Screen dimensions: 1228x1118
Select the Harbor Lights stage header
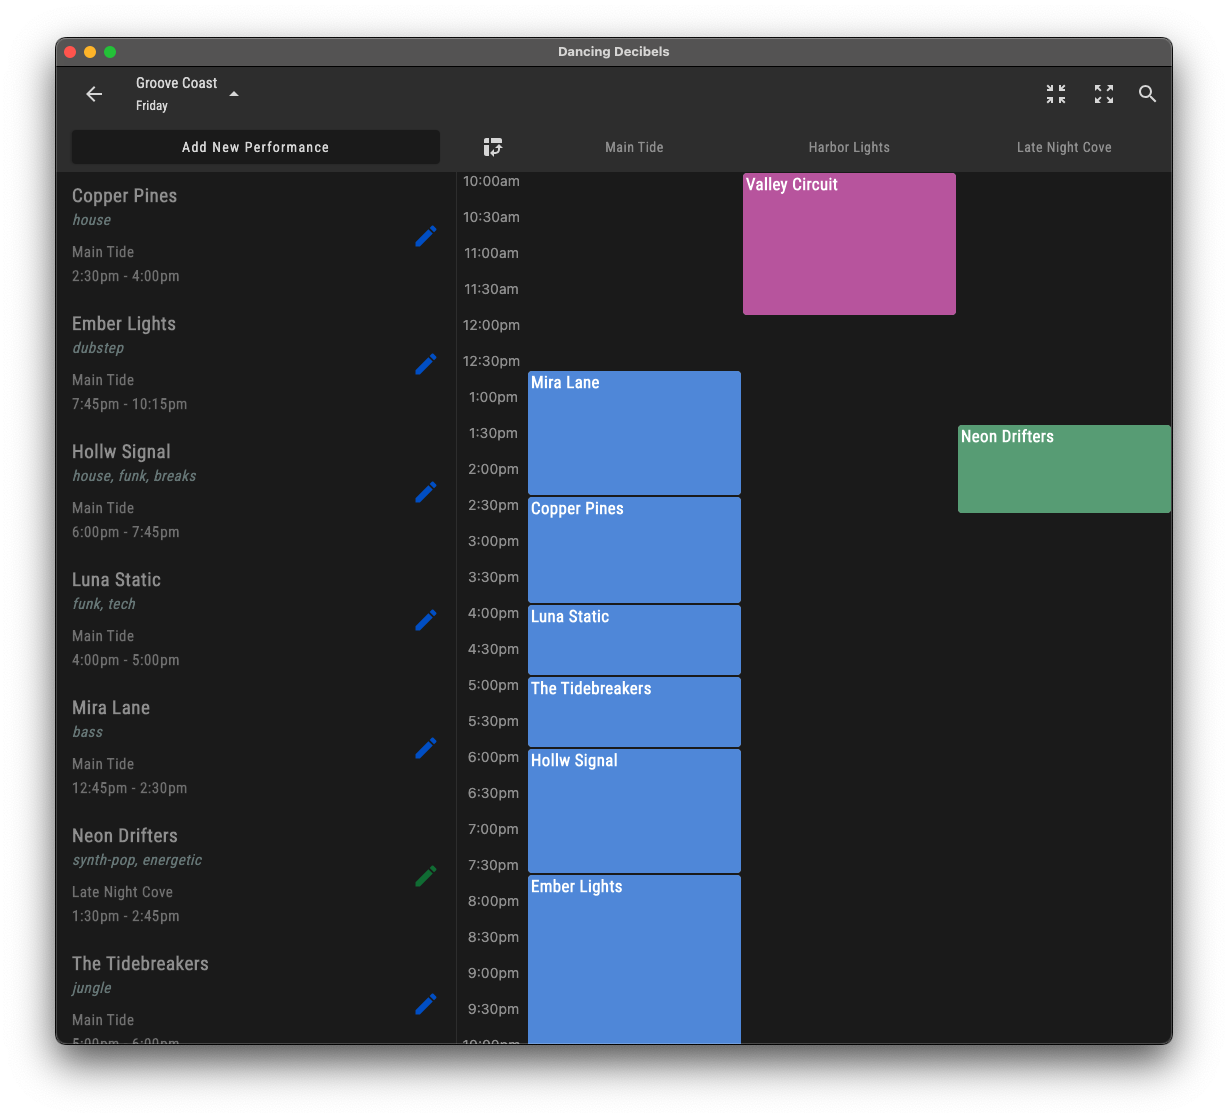[x=848, y=146]
